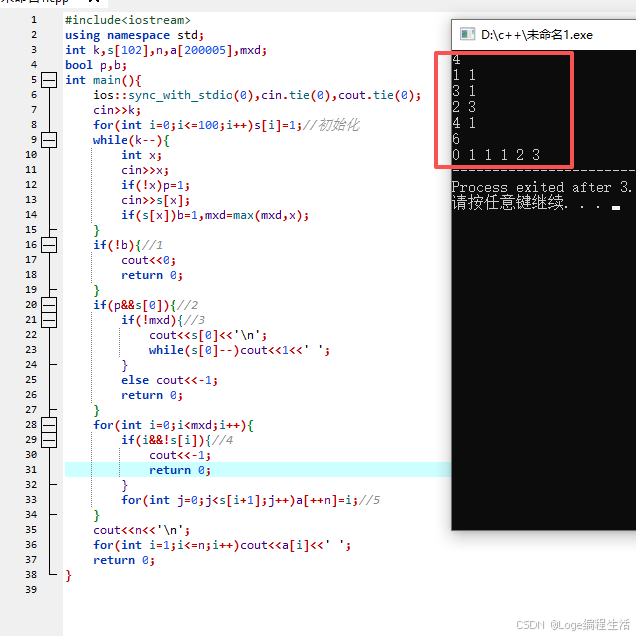Collapse the if(p&&s[0]) fold marker at line 20

point(49,305)
